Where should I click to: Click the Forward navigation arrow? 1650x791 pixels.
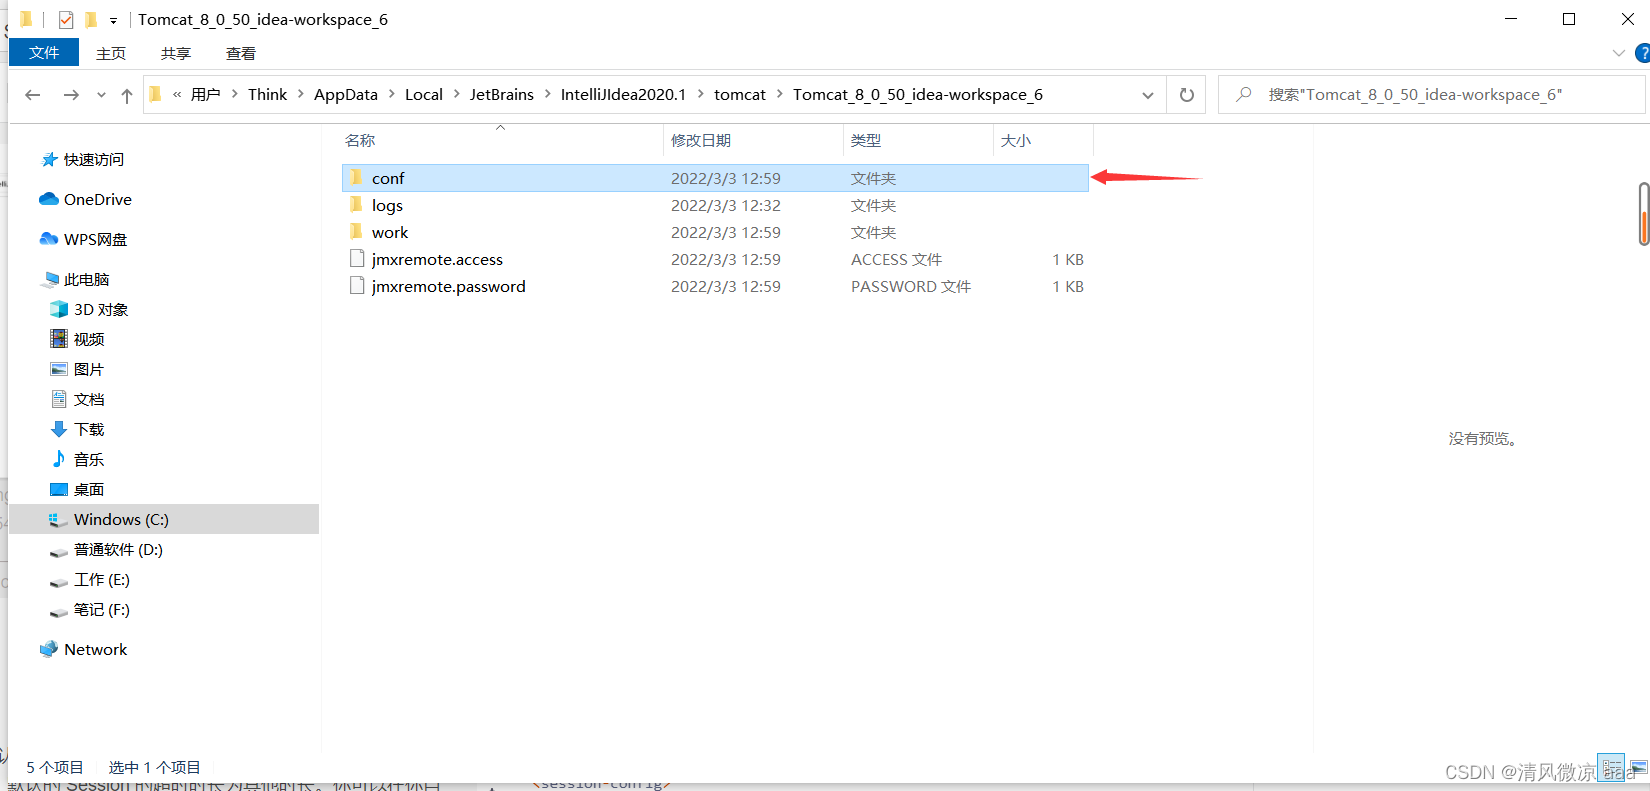[x=71, y=95]
